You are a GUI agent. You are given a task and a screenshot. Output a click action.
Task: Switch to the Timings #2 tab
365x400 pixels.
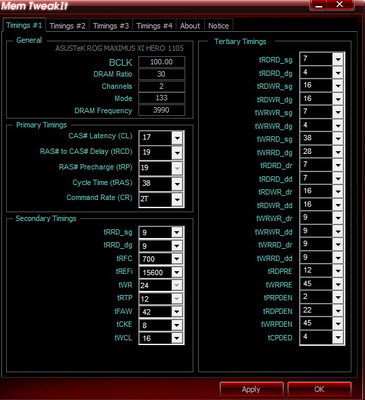click(x=67, y=26)
